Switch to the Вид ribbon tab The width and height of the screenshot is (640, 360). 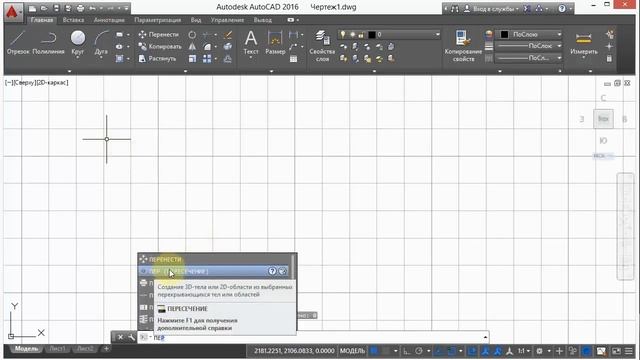click(196, 20)
